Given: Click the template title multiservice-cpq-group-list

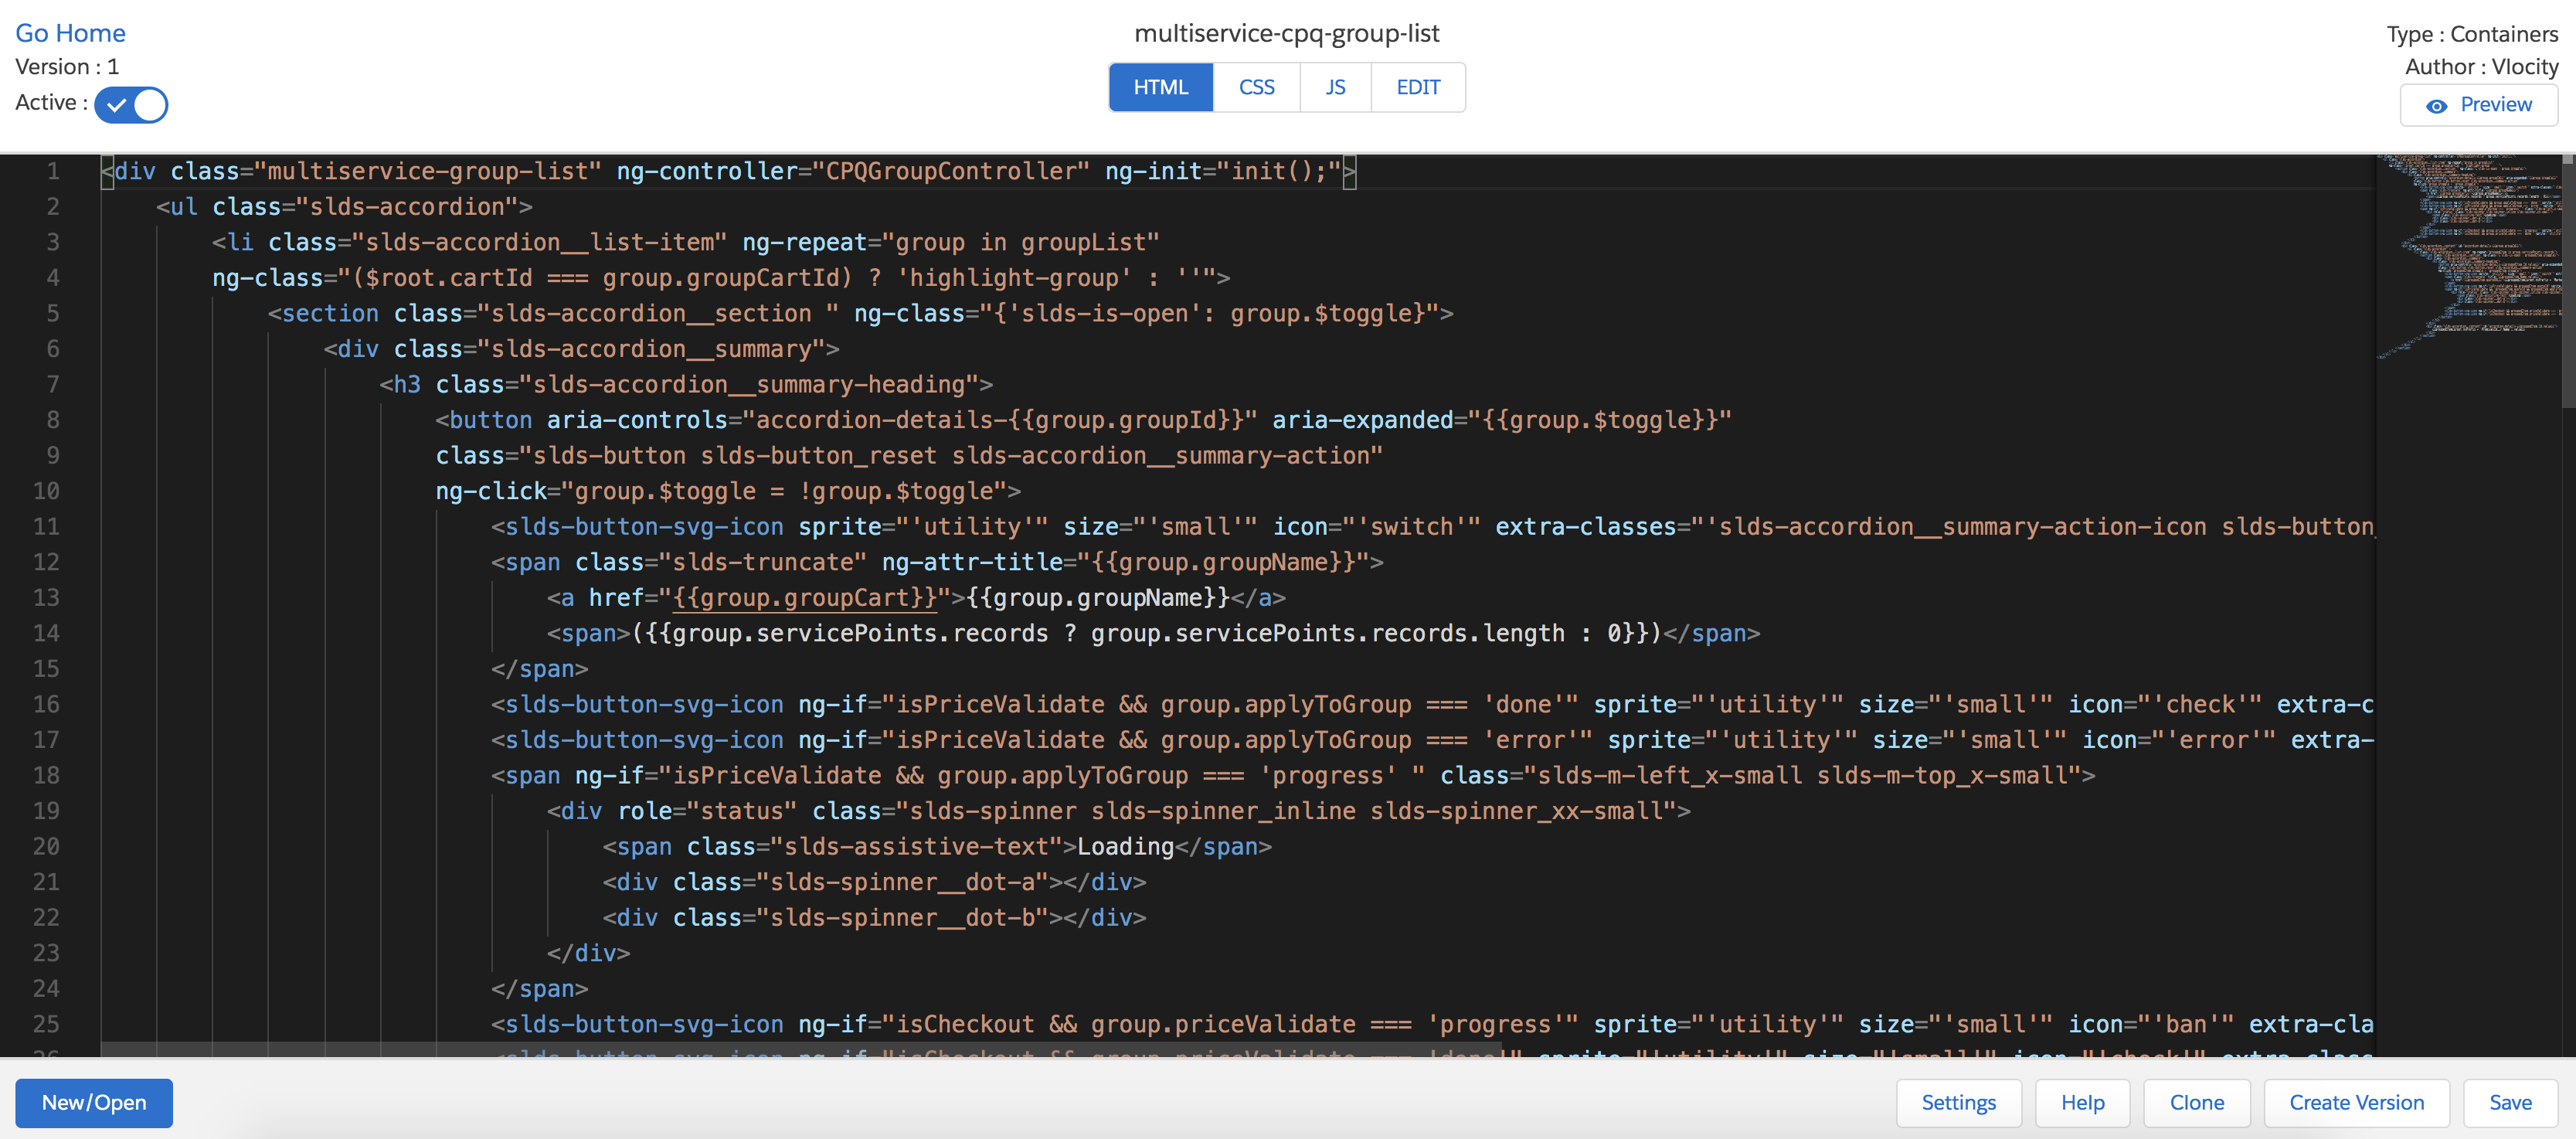Looking at the screenshot, I should click(1286, 33).
